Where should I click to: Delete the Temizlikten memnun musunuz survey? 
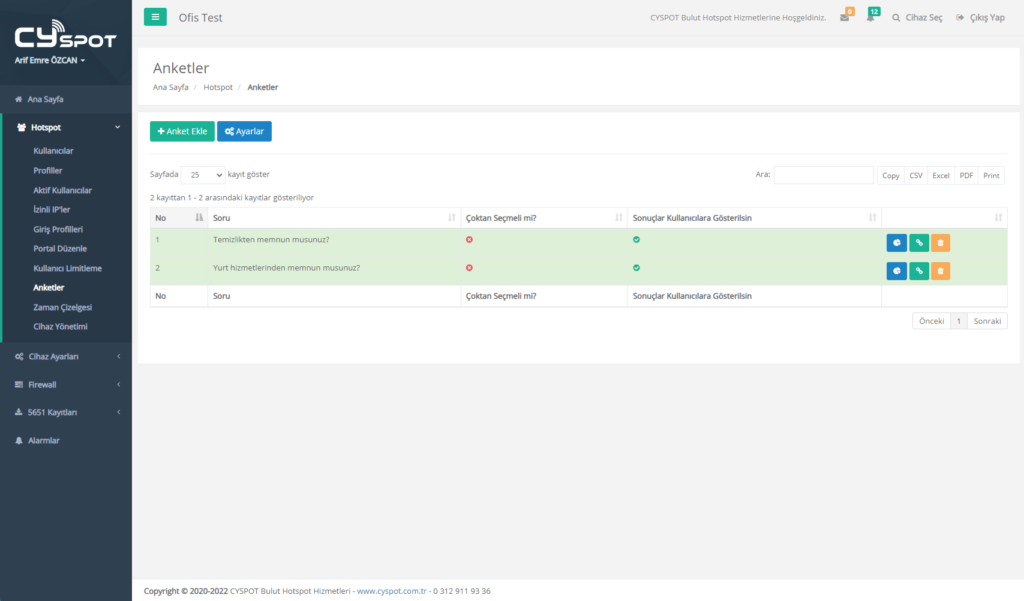pos(941,242)
